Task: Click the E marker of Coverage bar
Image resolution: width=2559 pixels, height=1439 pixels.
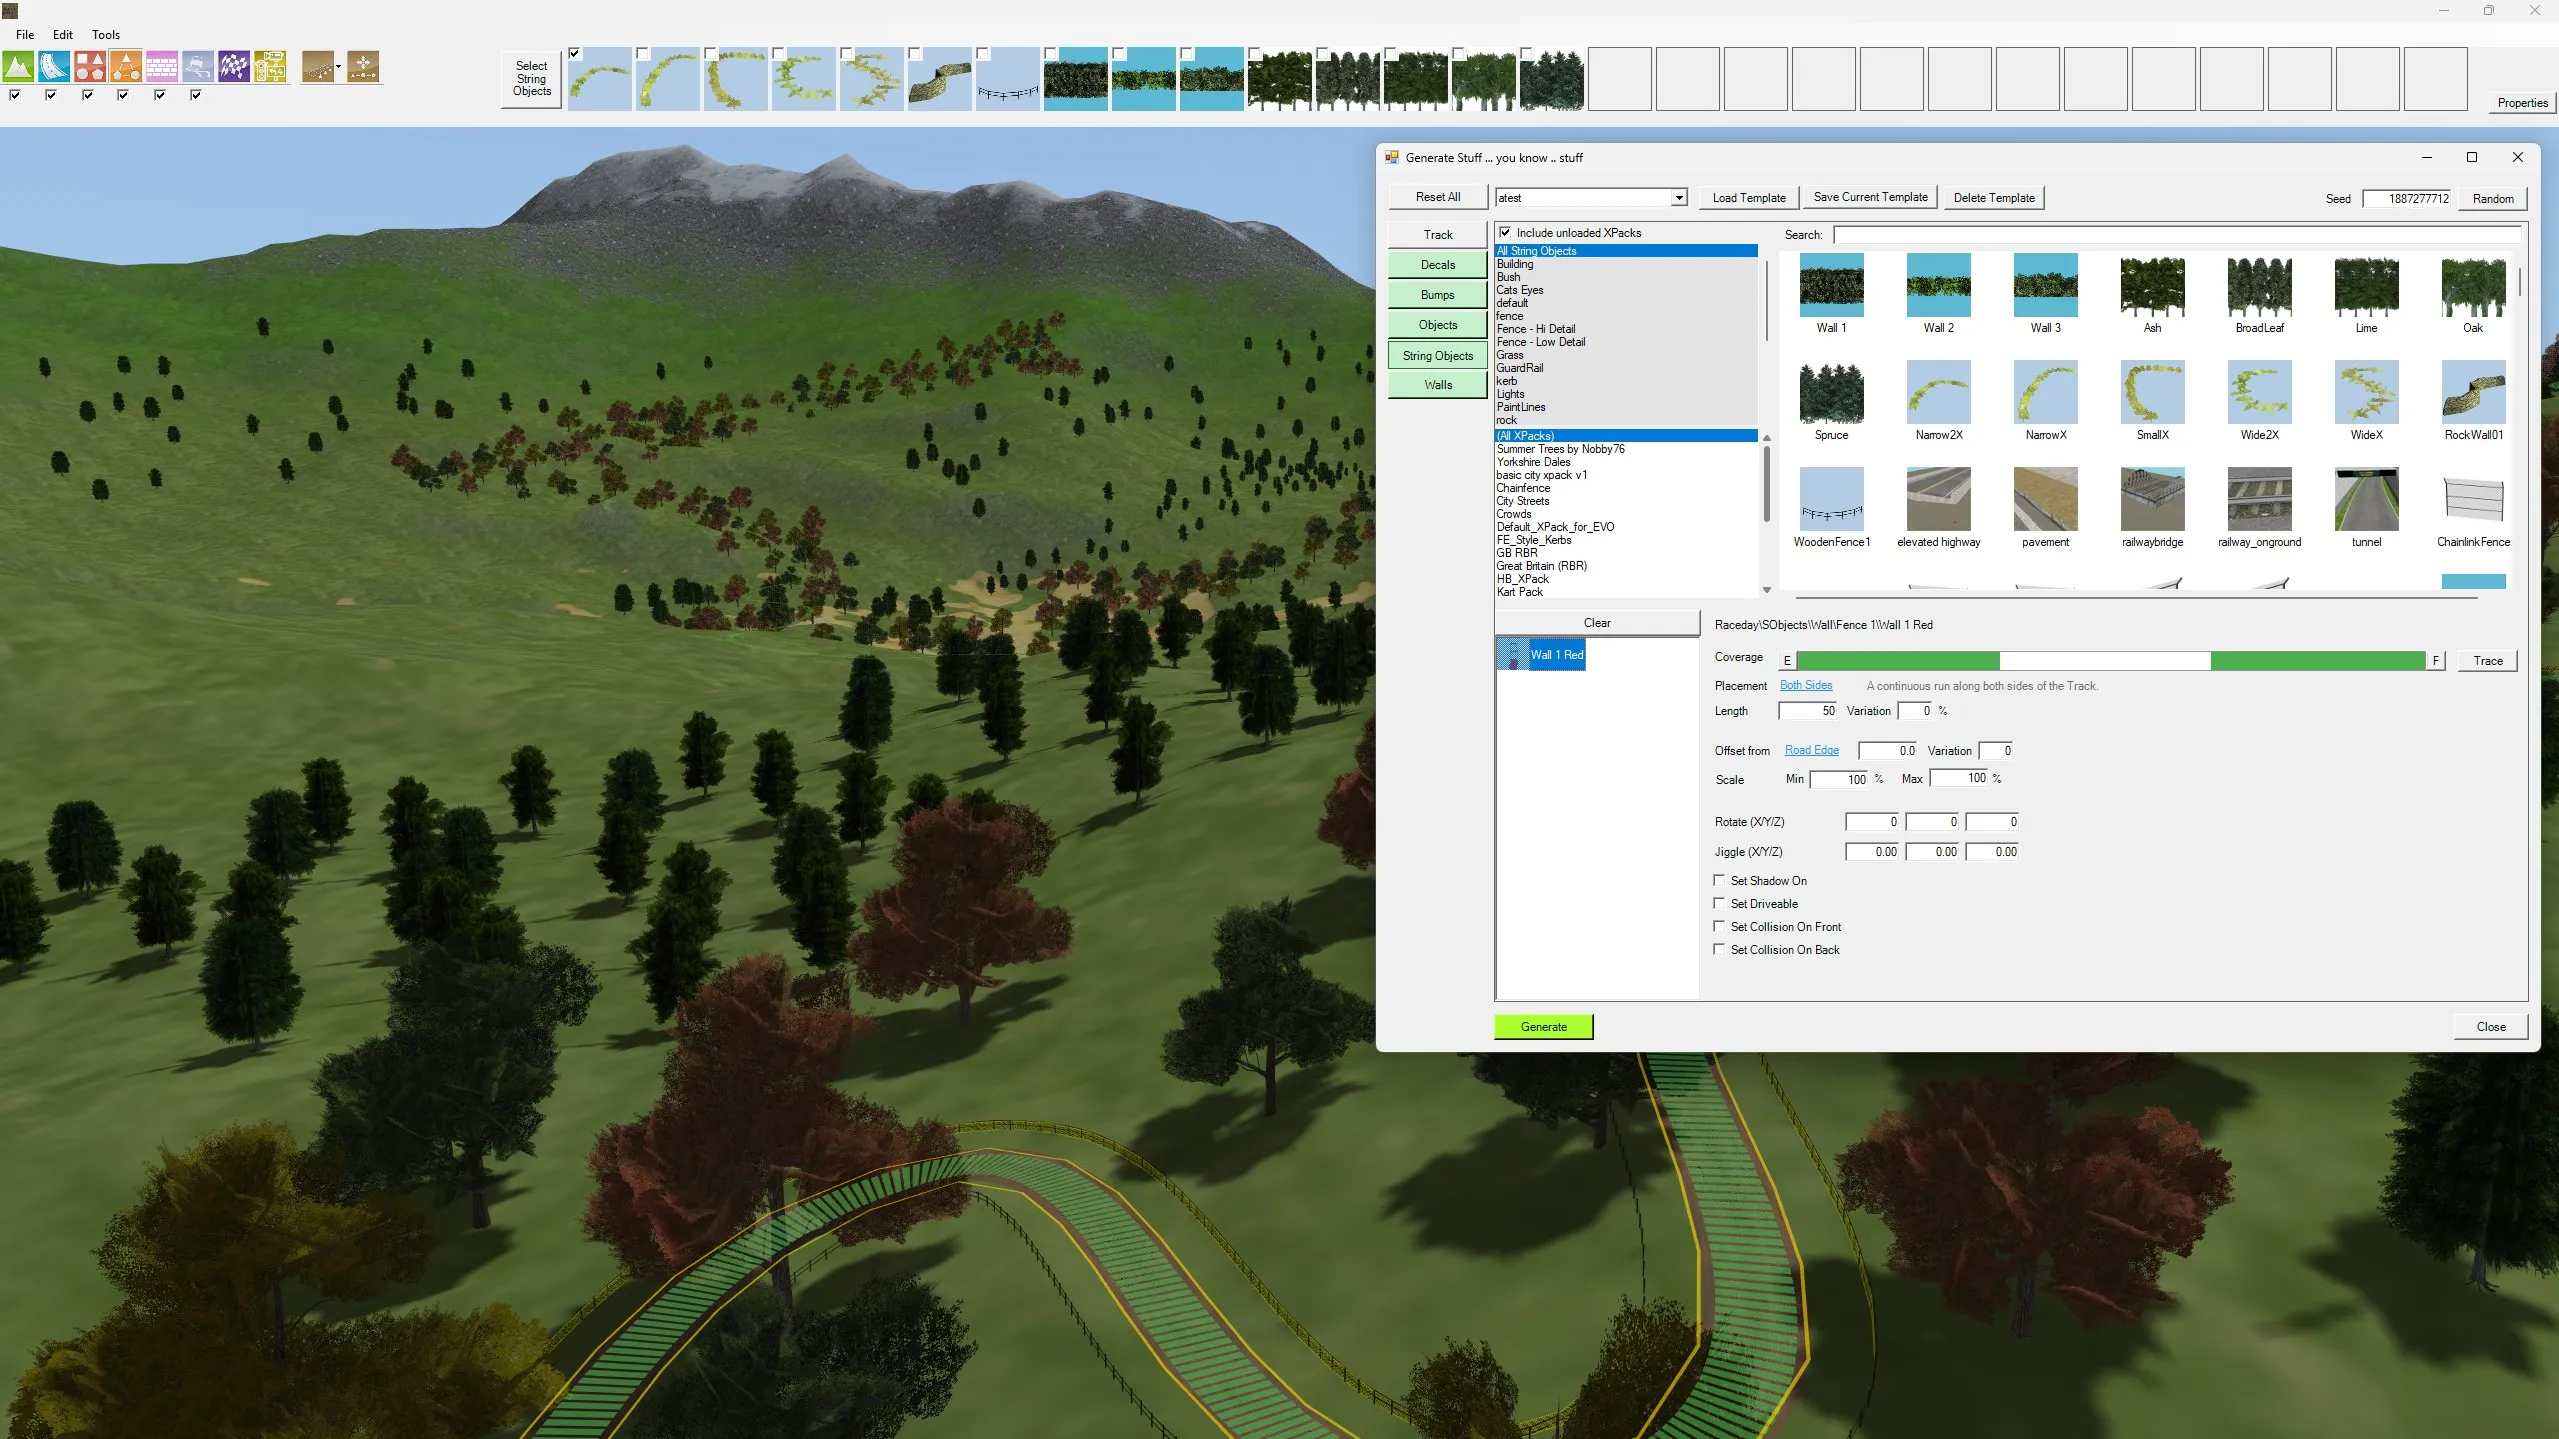Action: (x=1787, y=661)
